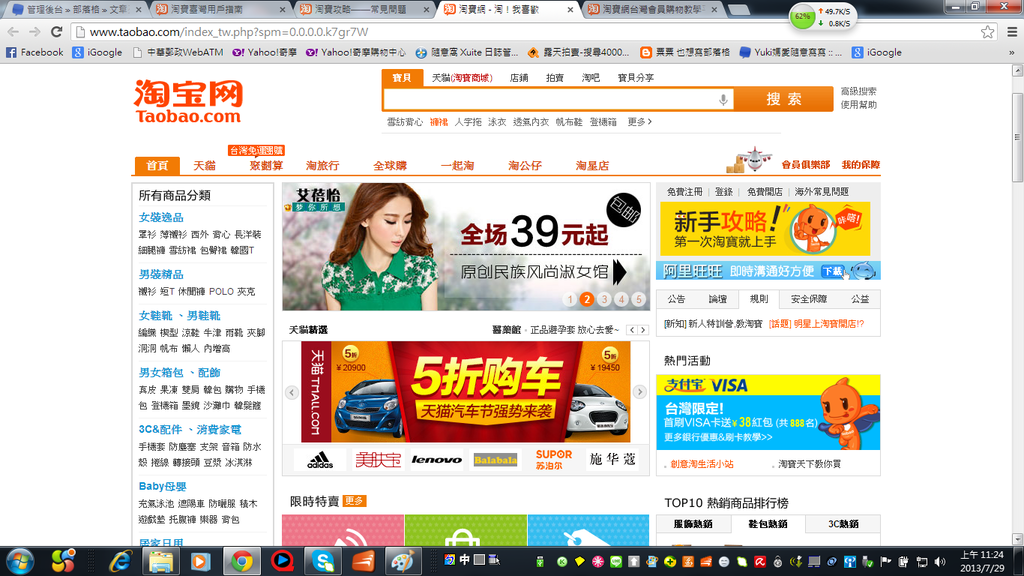Screen dimensions: 1024x576
Task: Open the 會員俱樂部 link
Action: (x=806, y=165)
